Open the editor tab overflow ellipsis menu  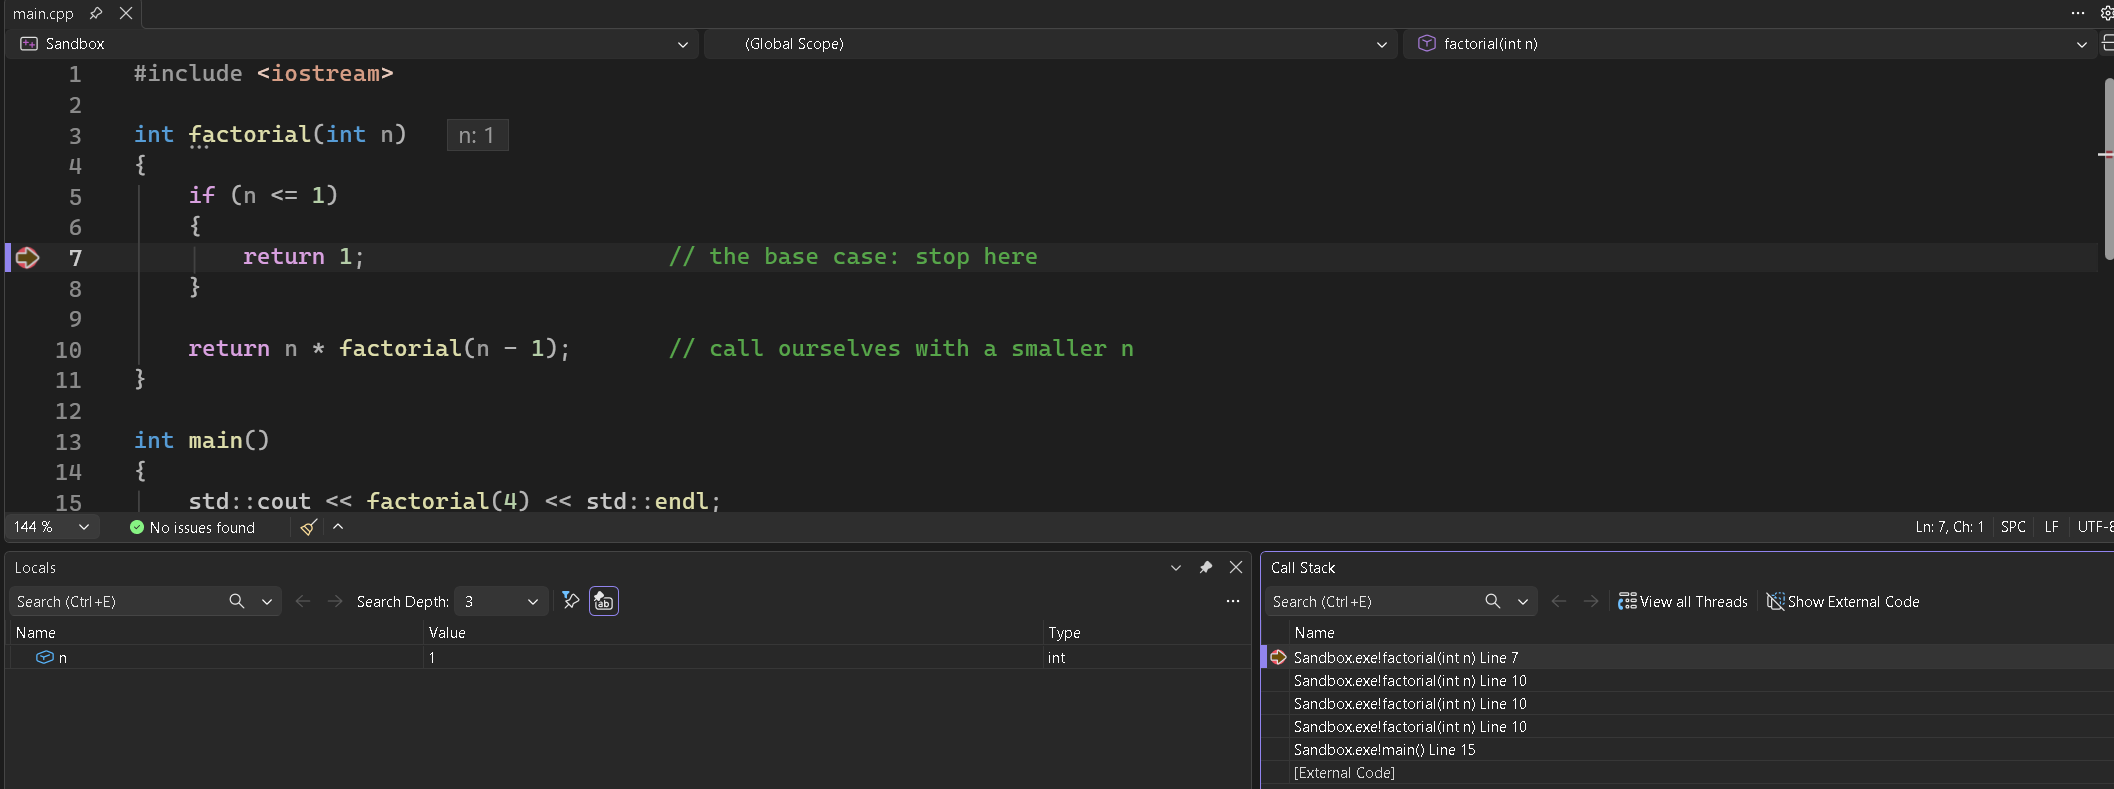[x=2078, y=13]
